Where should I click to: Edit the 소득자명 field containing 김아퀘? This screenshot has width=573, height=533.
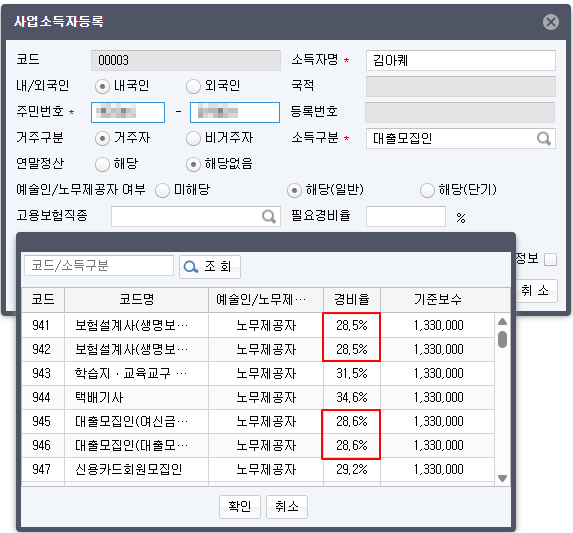click(461, 60)
